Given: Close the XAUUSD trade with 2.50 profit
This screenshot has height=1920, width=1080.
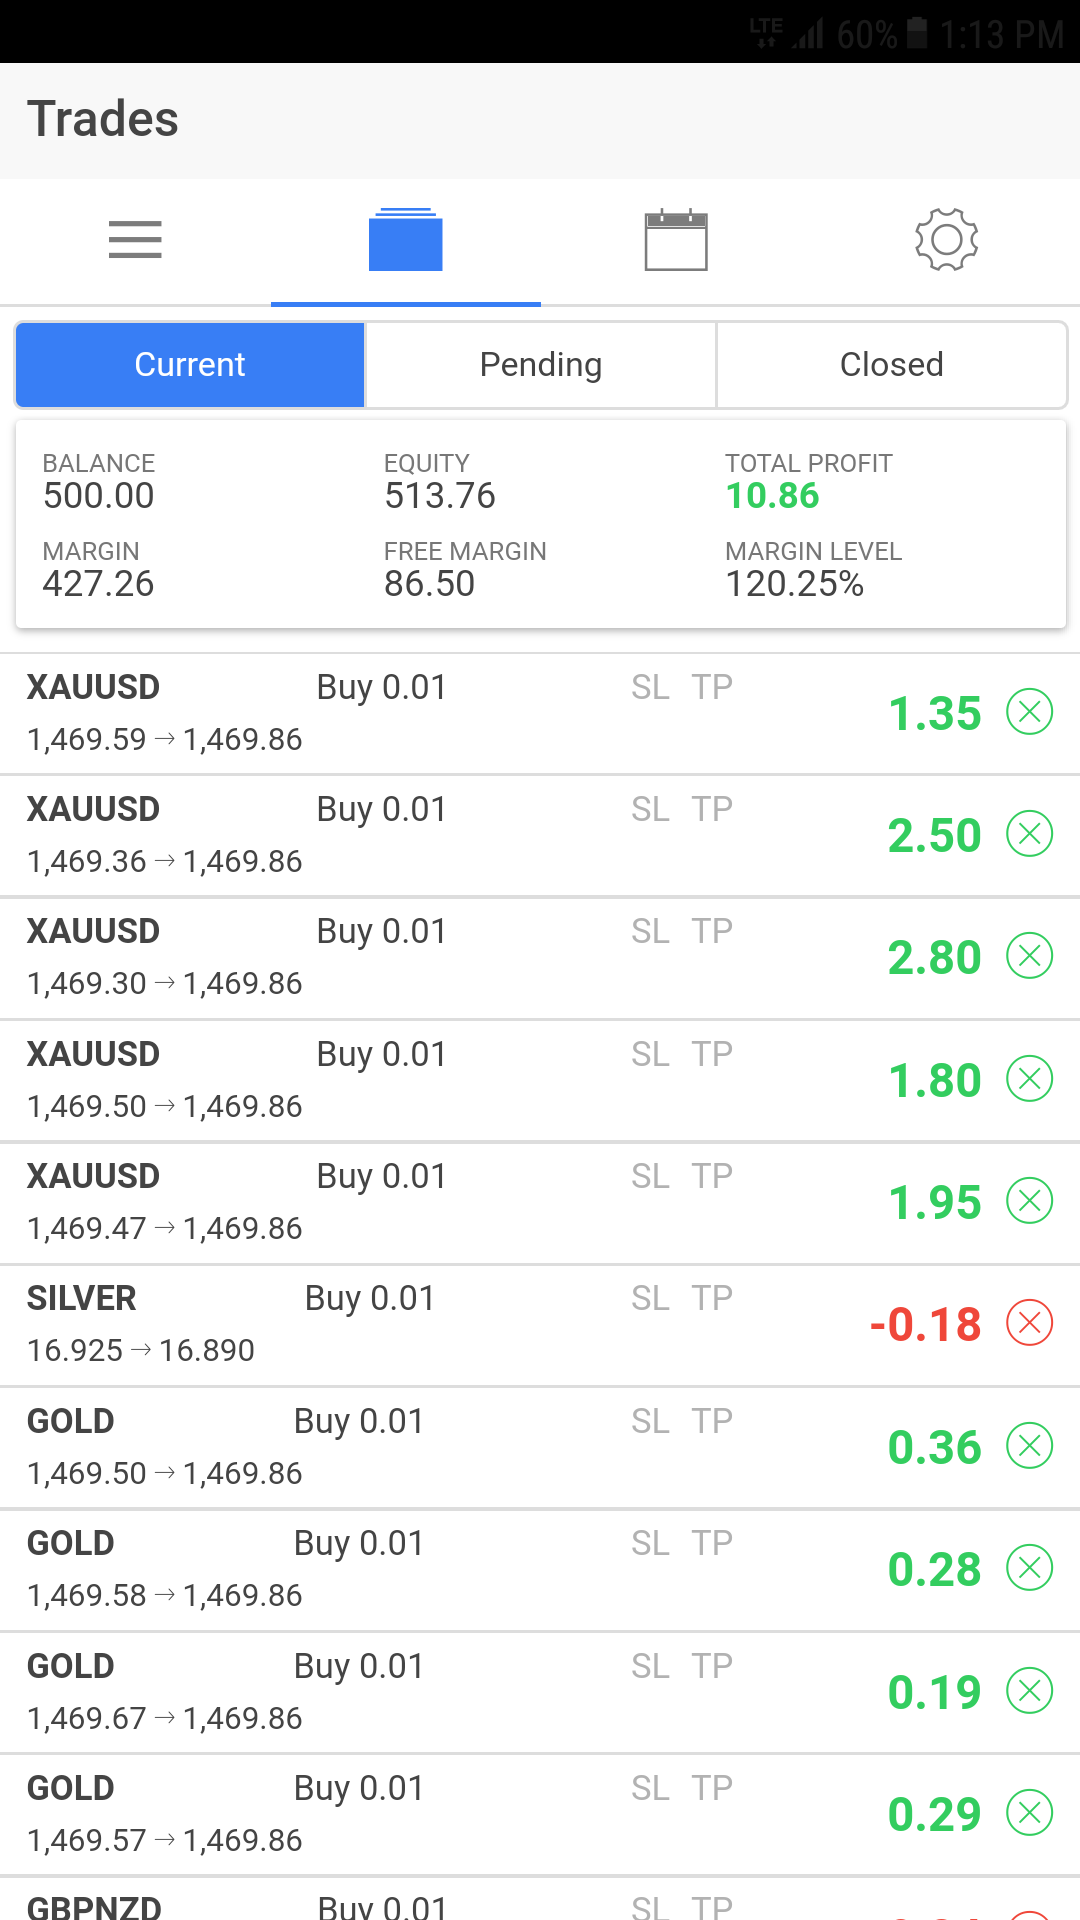Looking at the screenshot, I should coord(1029,834).
